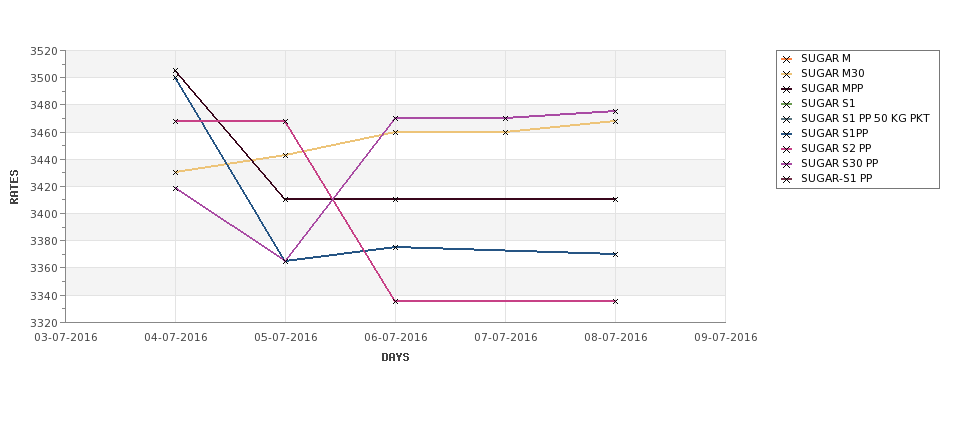This screenshot has height=429, width=975.
Task: Click the SUGAR-S1 PP legend marker icon
Action: [787, 178]
